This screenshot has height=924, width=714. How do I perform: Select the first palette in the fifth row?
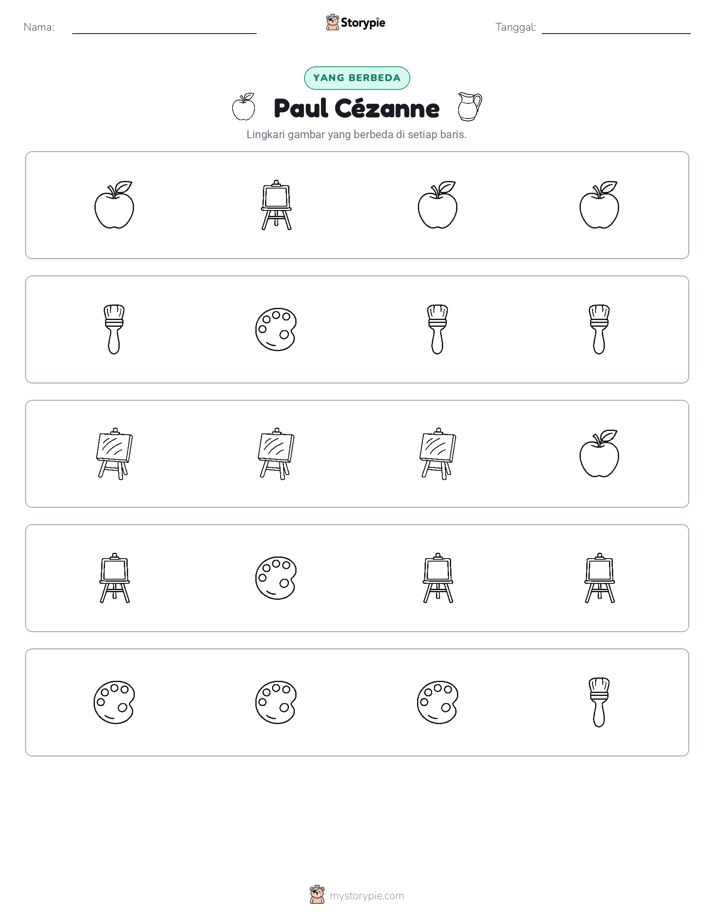coord(114,702)
